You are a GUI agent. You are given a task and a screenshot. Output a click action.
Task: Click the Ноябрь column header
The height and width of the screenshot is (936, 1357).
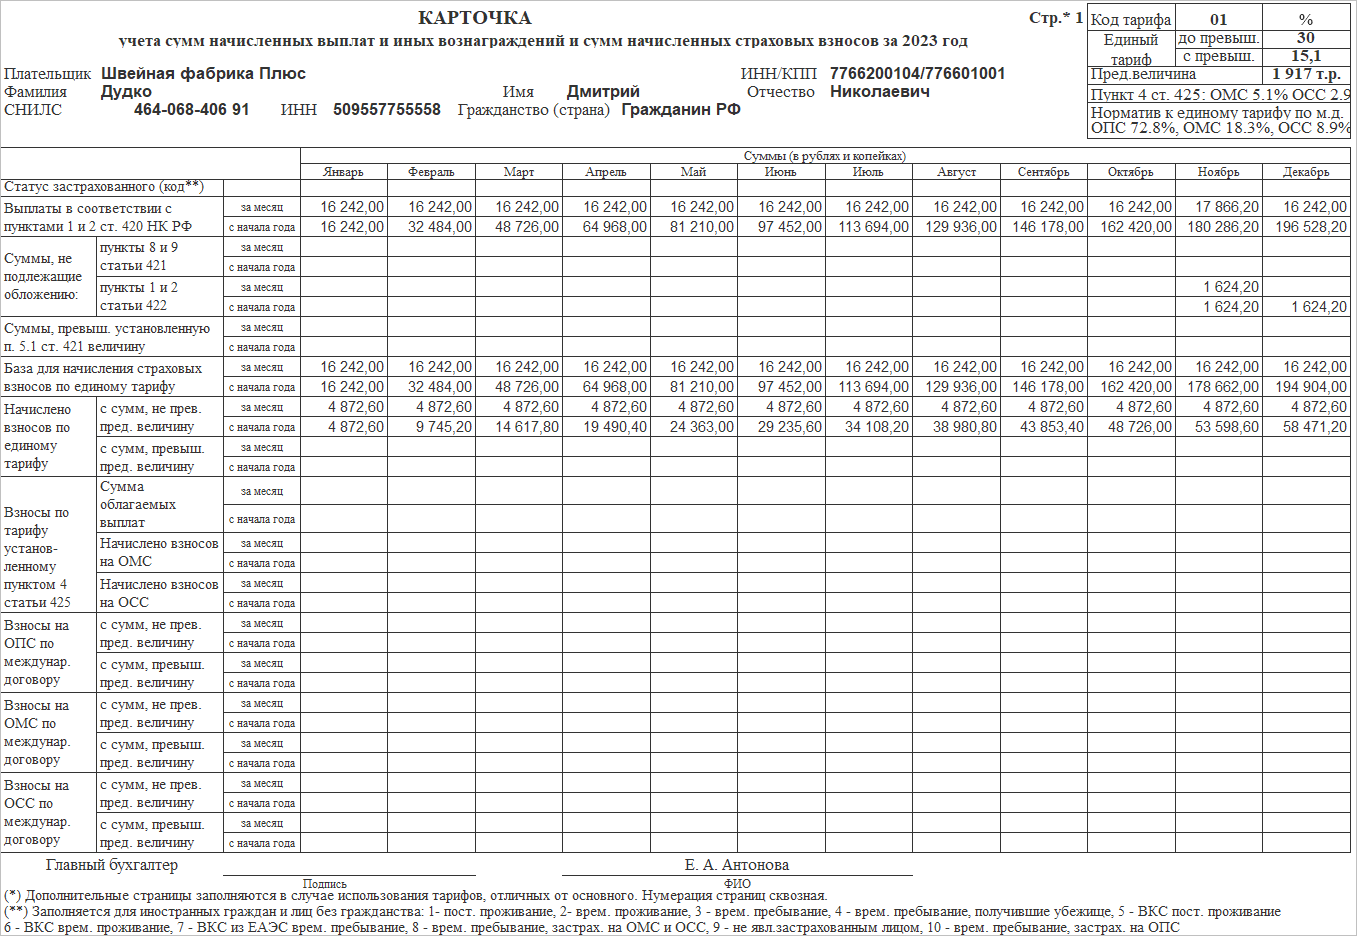tap(1218, 172)
